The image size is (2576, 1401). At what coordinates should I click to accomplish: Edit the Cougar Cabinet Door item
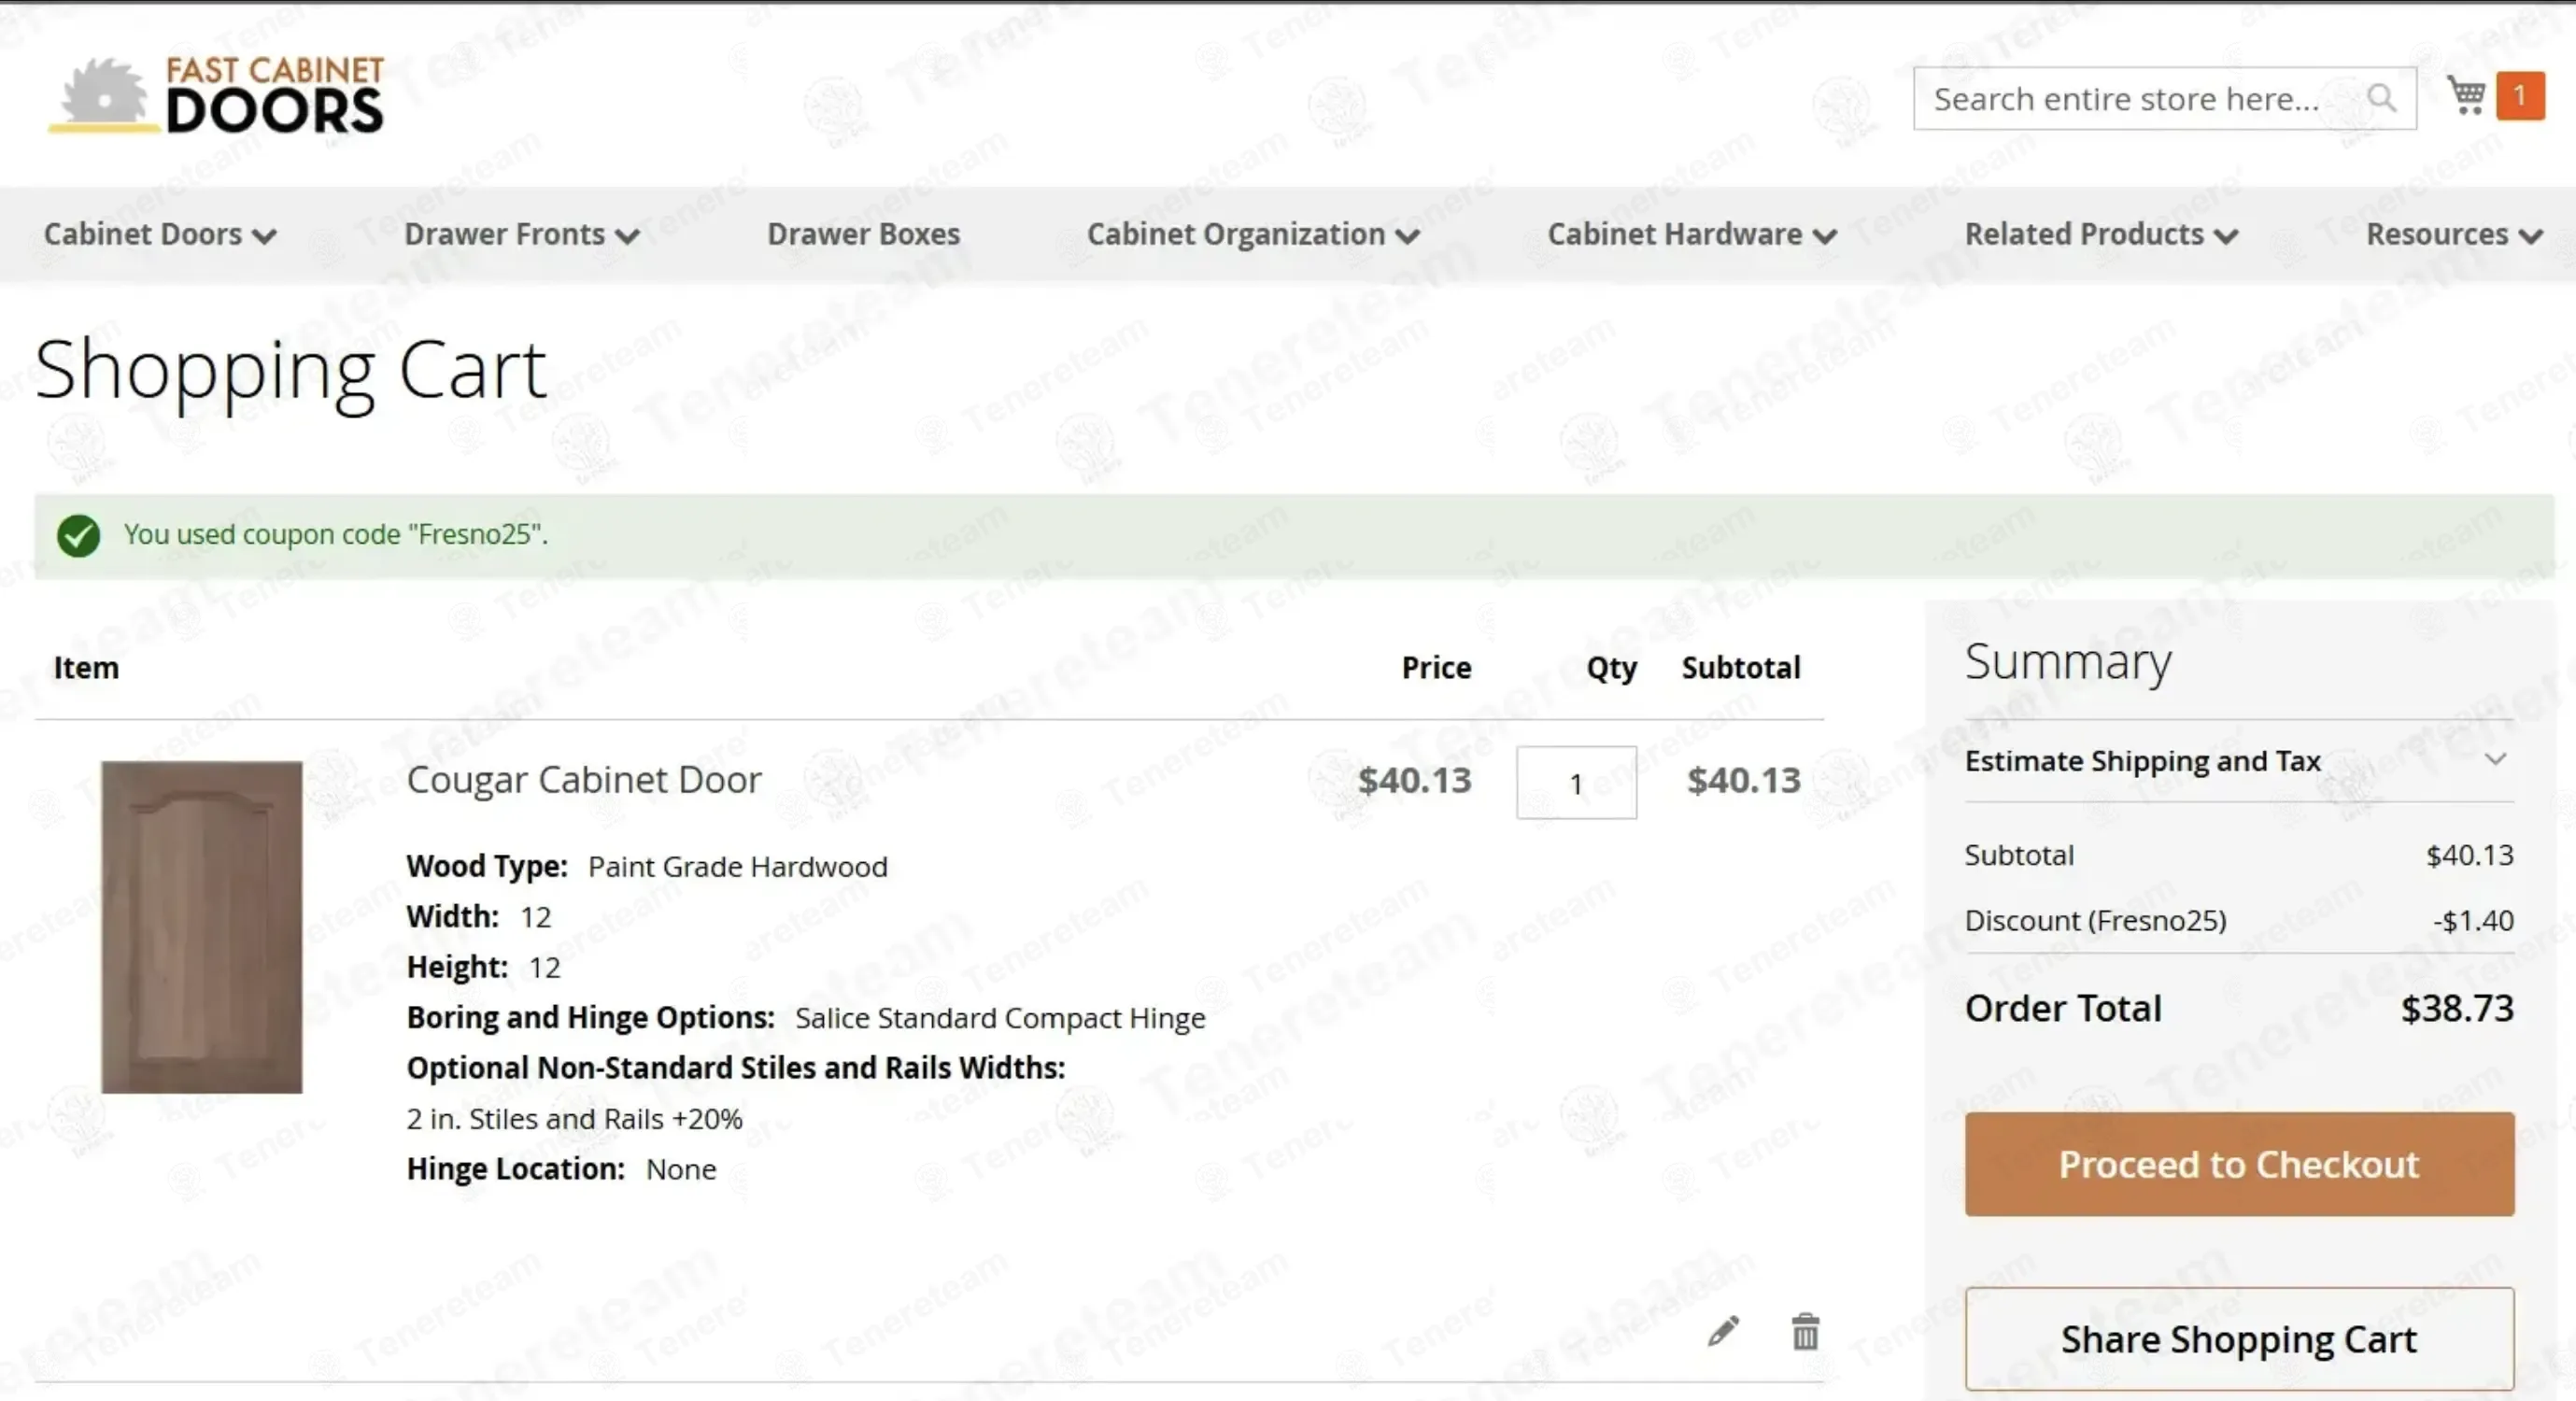coord(1723,1331)
